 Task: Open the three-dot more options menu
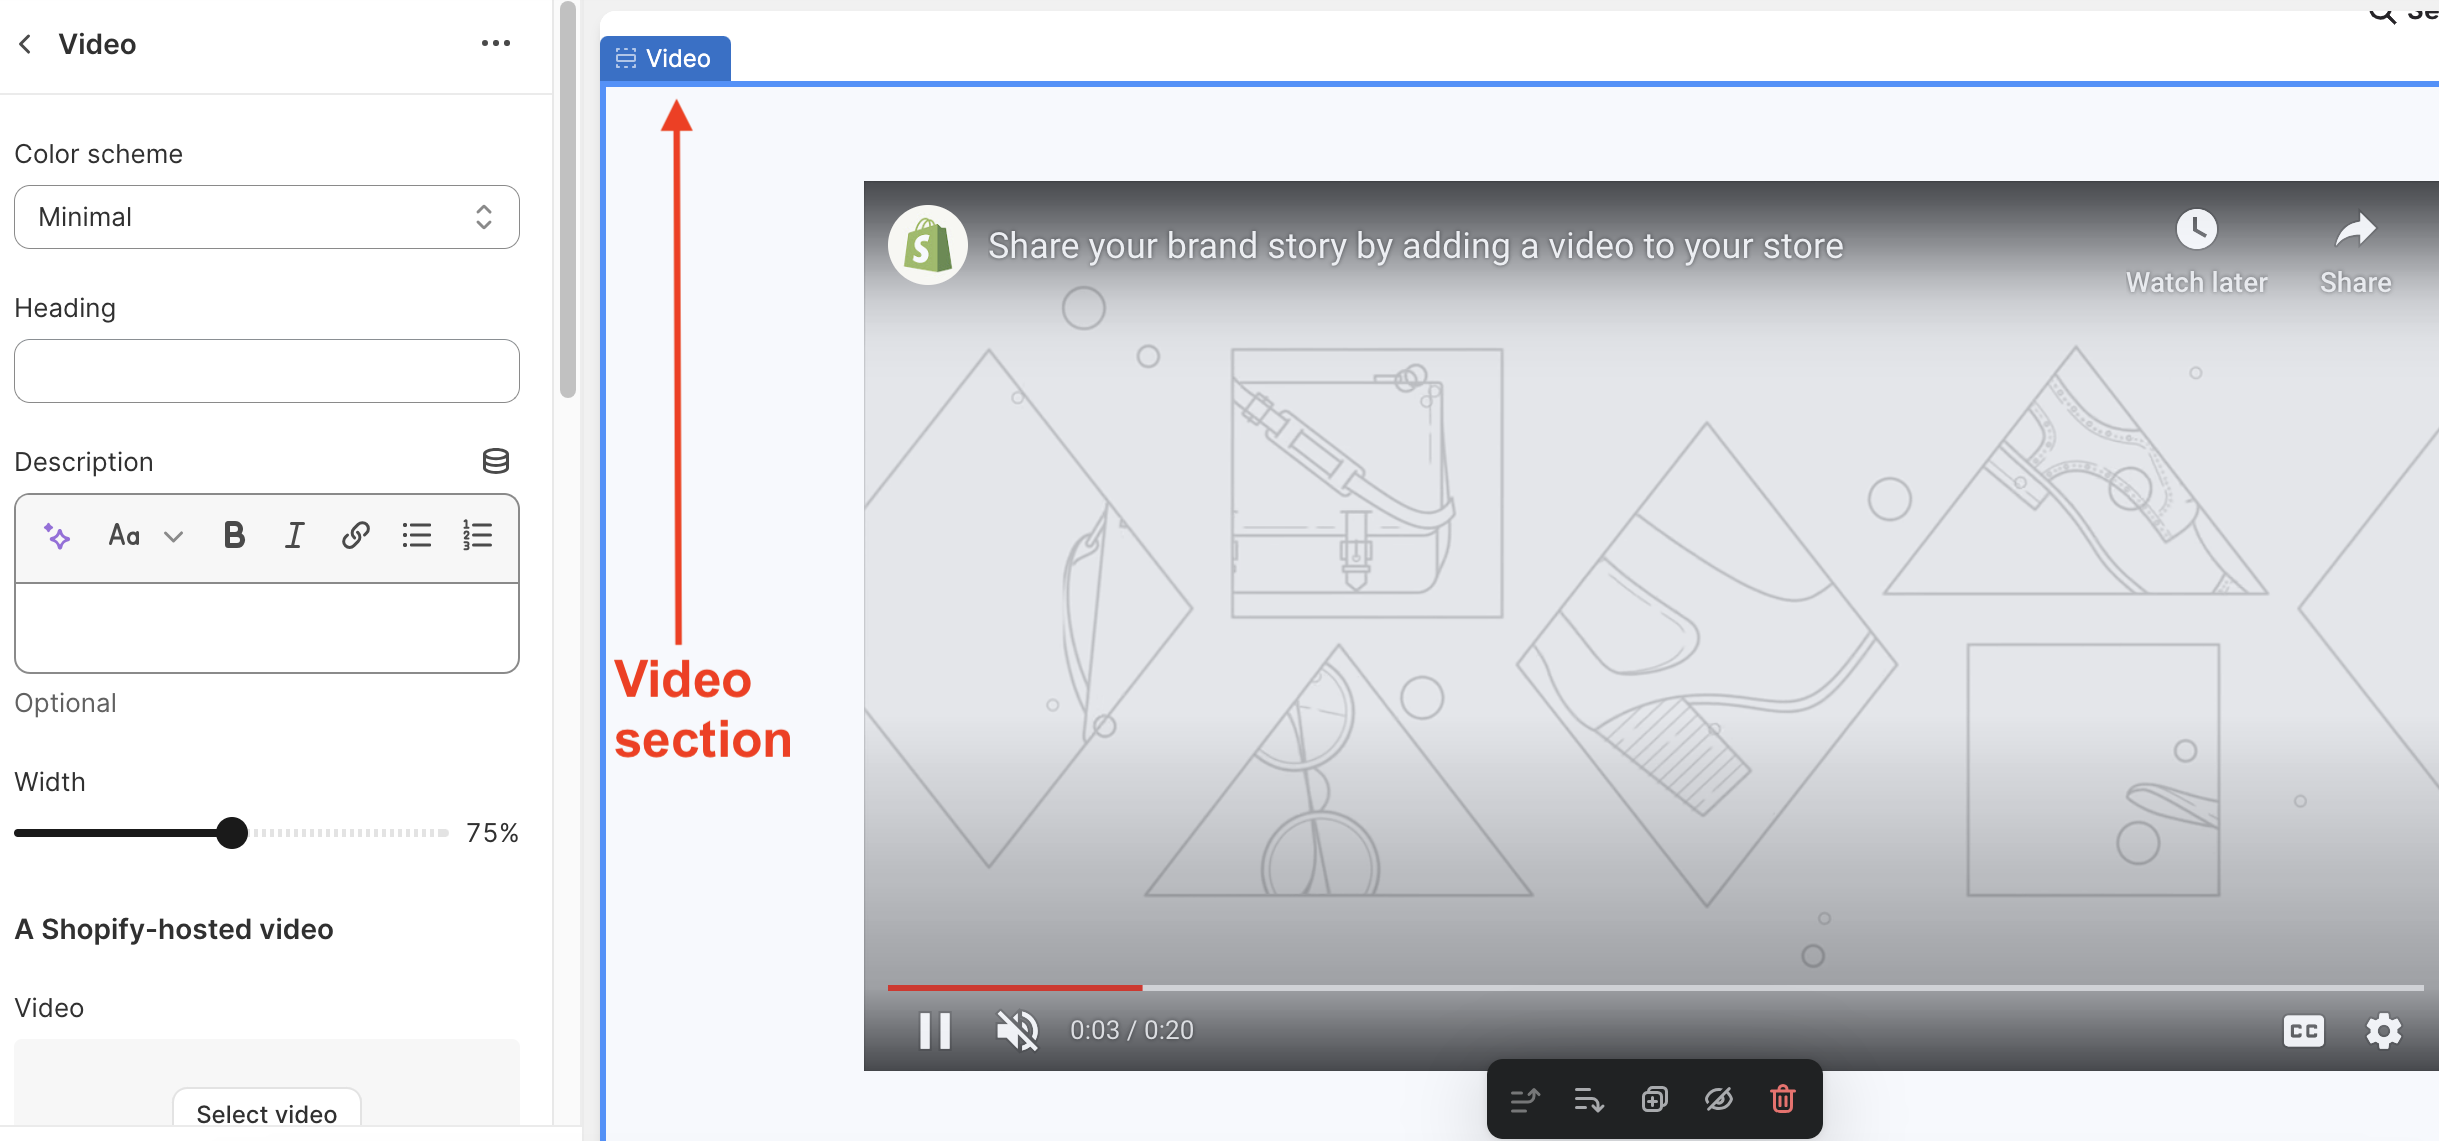click(496, 43)
